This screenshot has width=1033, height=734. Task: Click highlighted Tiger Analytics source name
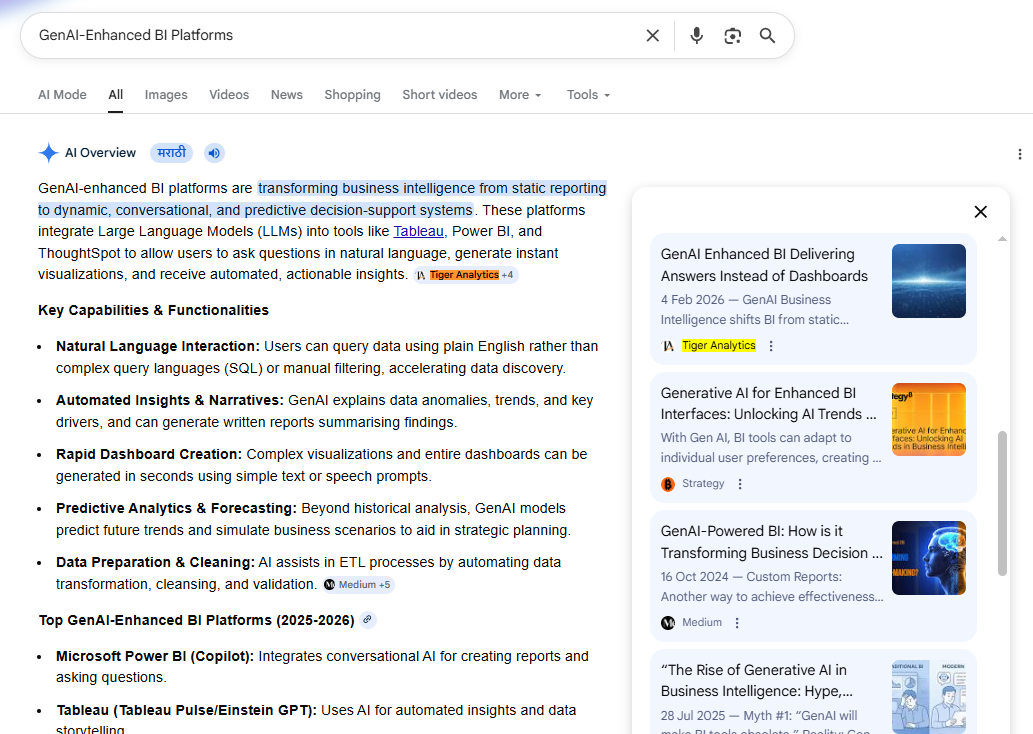[719, 345]
